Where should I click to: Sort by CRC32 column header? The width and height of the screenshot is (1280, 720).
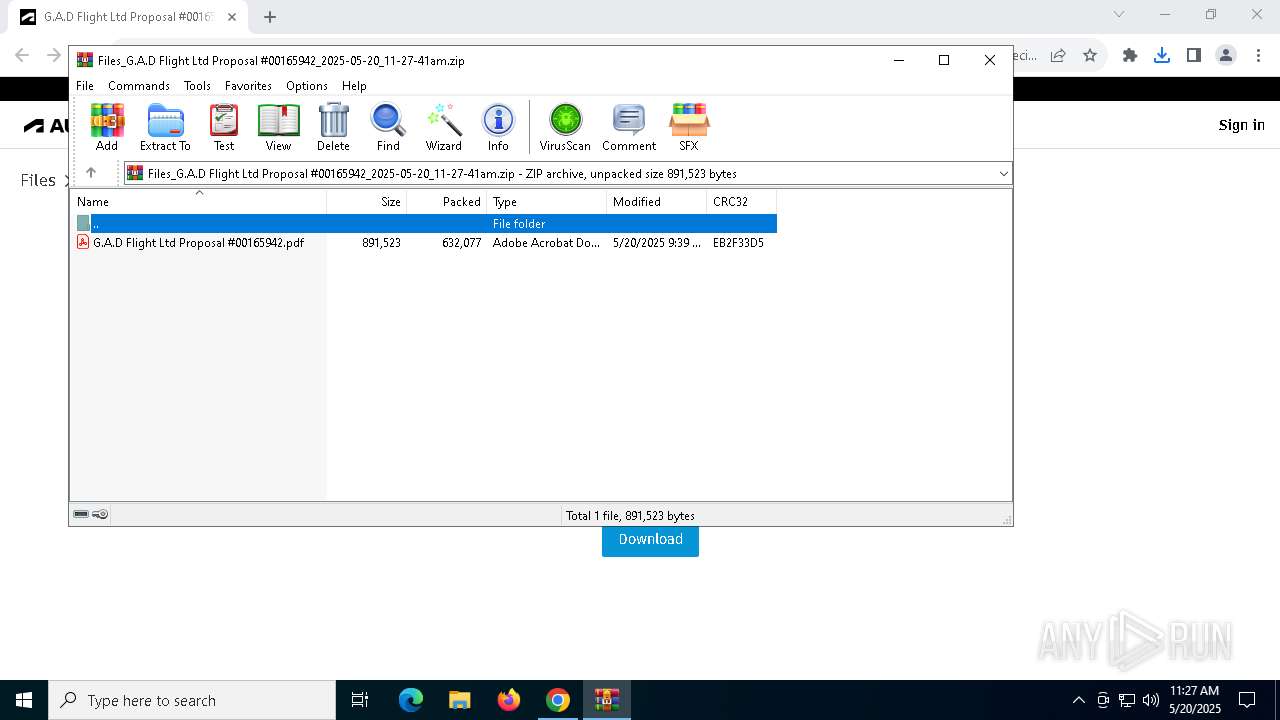[742, 202]
